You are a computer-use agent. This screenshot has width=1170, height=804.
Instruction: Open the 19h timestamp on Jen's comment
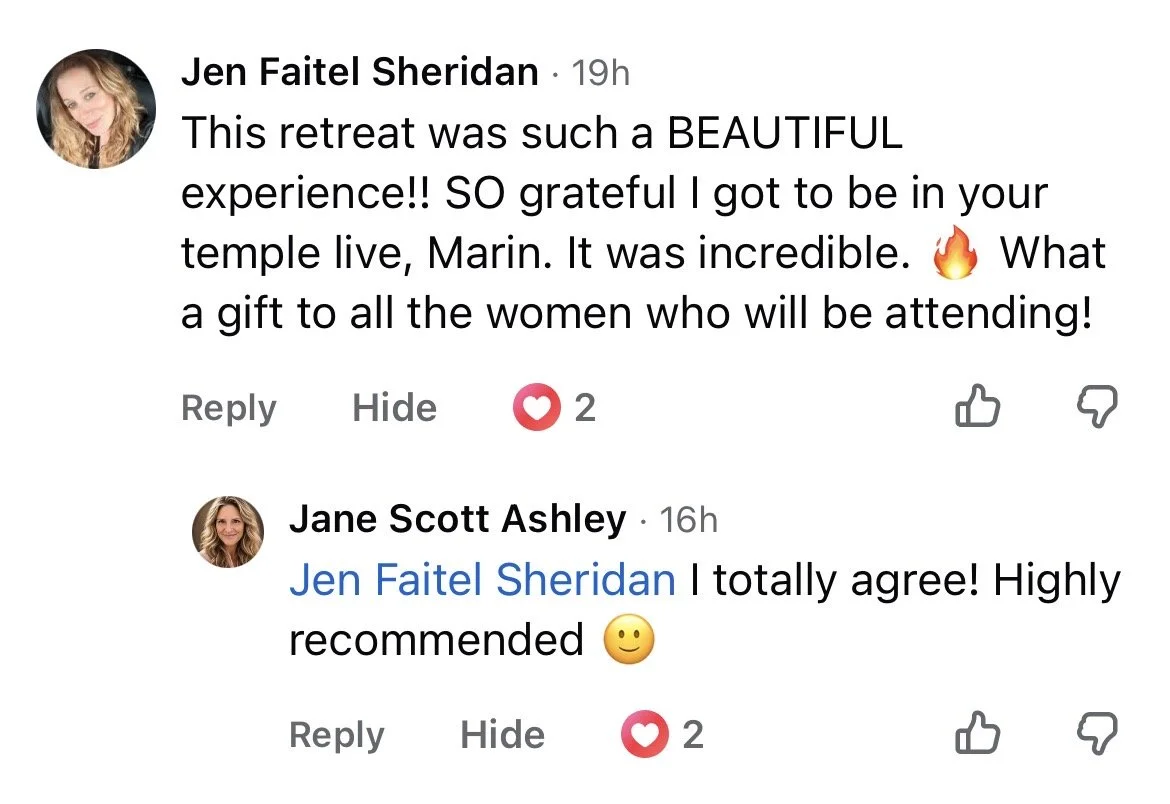click(601, 73)
